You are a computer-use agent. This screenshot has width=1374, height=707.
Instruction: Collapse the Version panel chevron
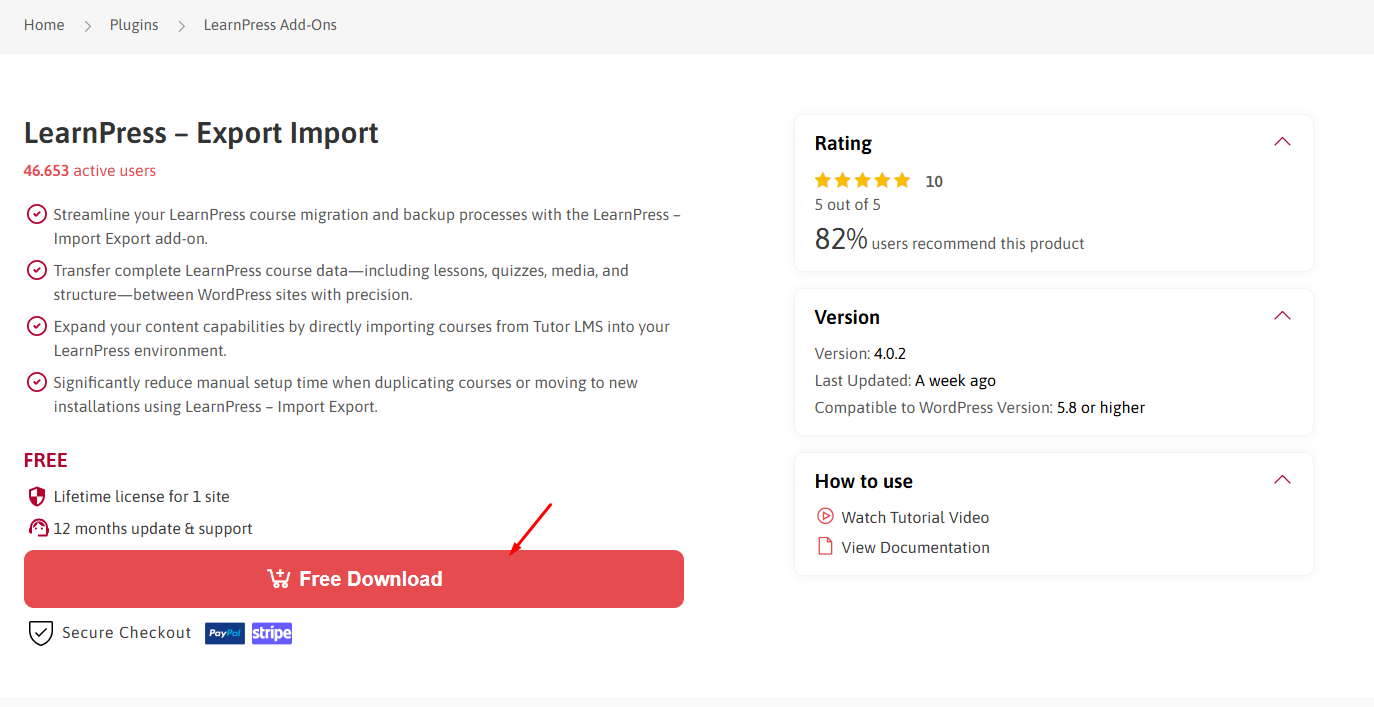(x=1282, y=316)
